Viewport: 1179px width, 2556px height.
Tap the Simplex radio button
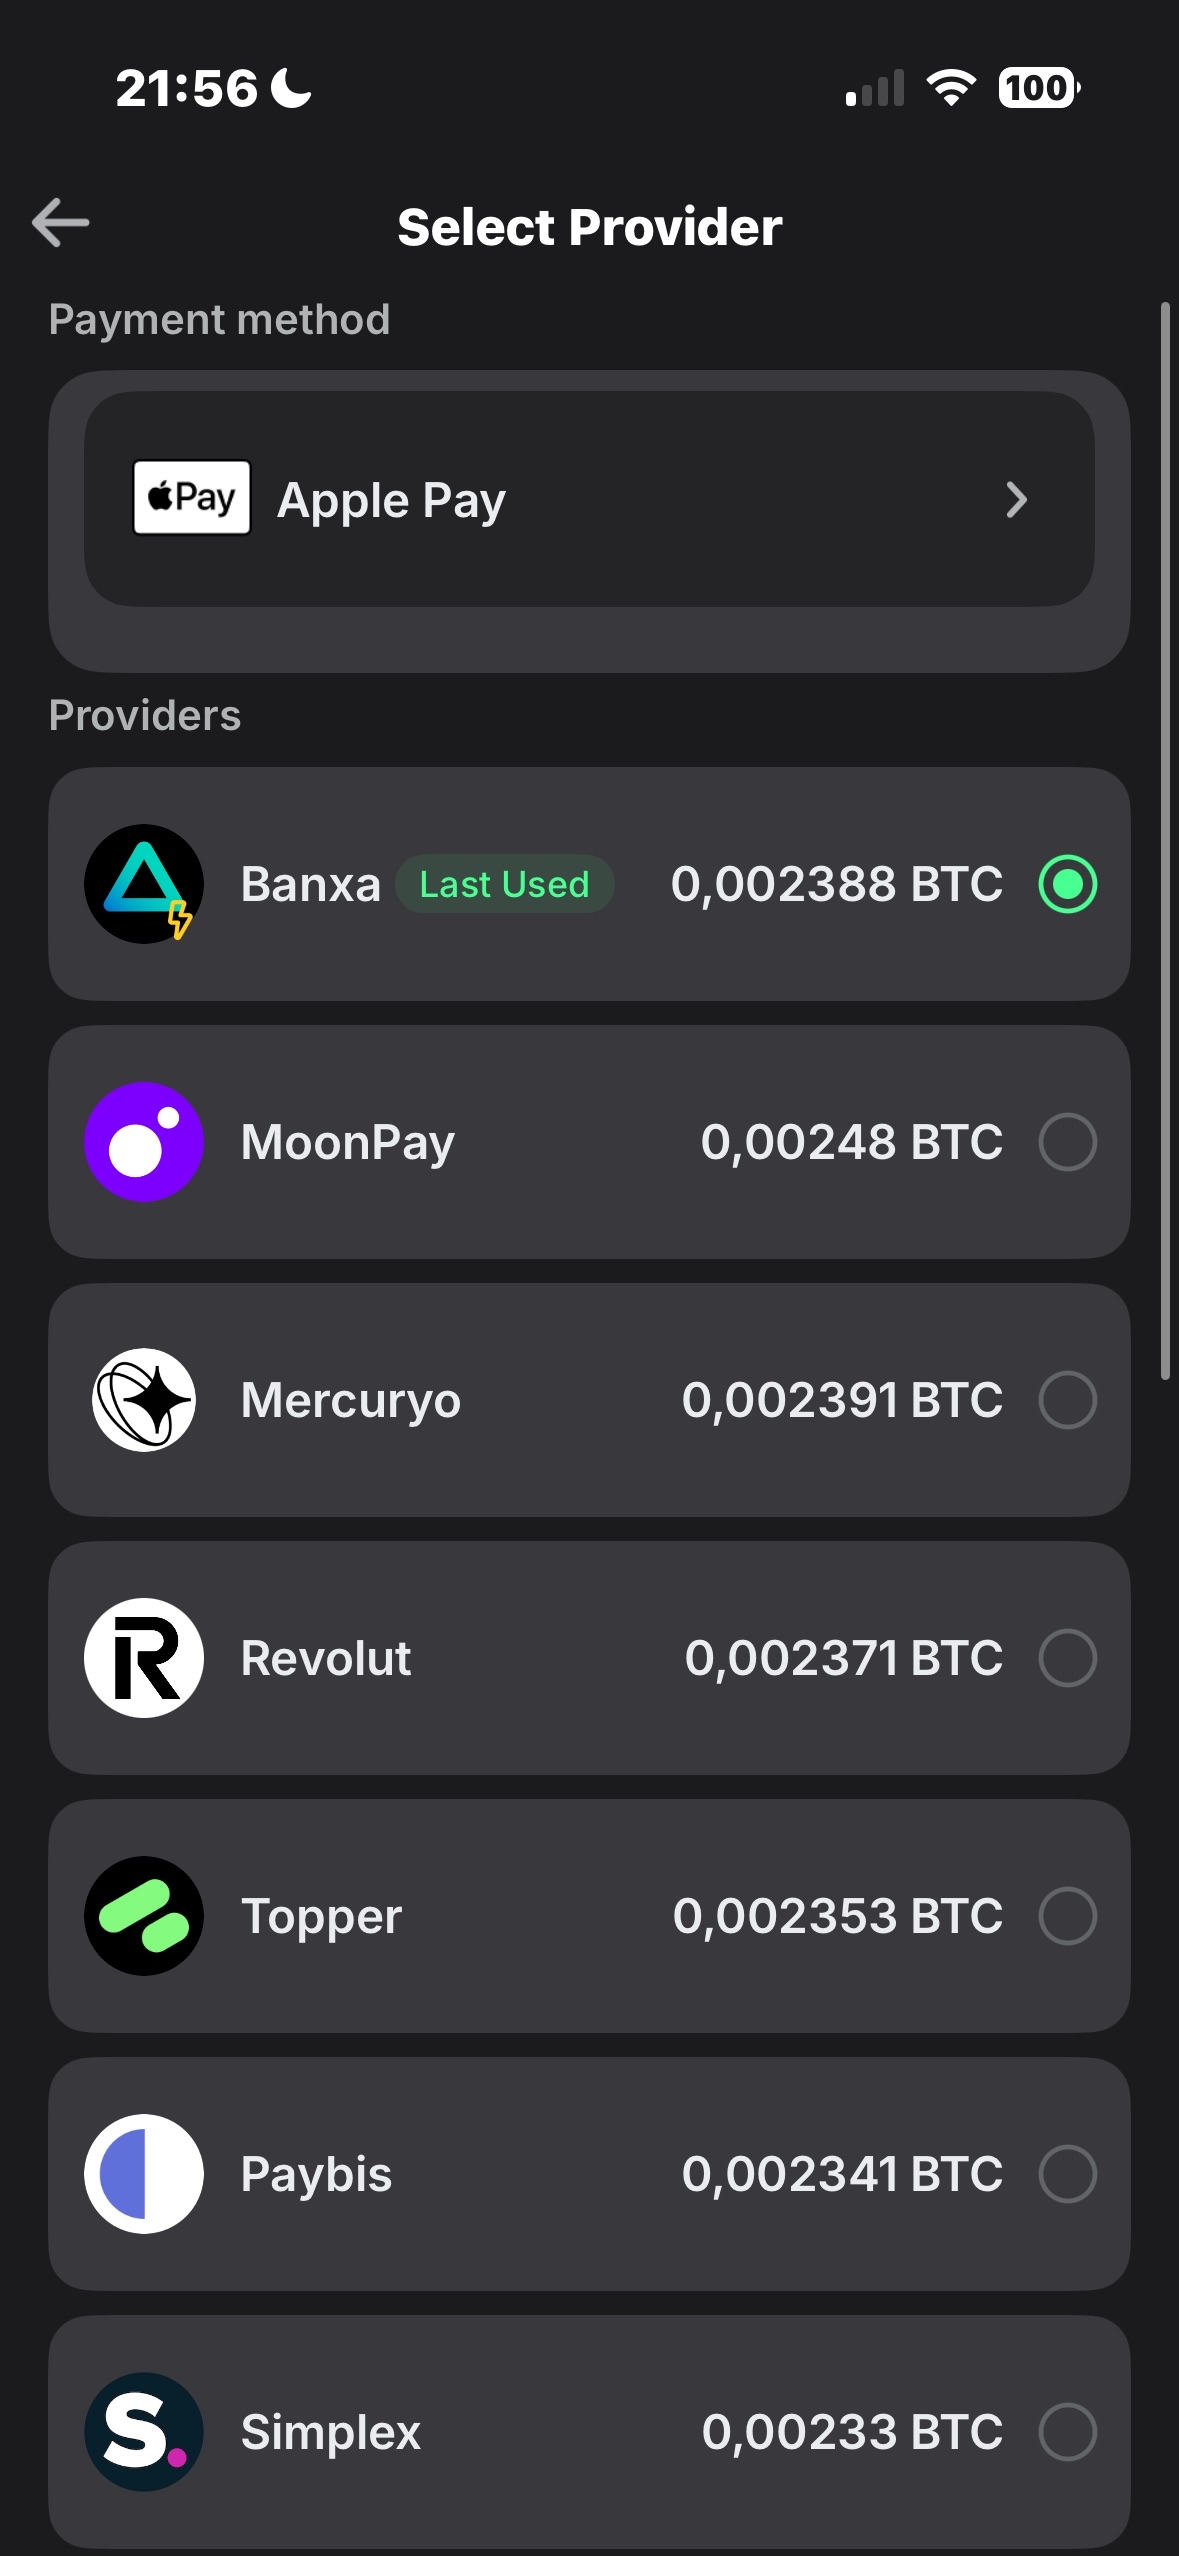pyautogui.click(x=1067, y=2432)
